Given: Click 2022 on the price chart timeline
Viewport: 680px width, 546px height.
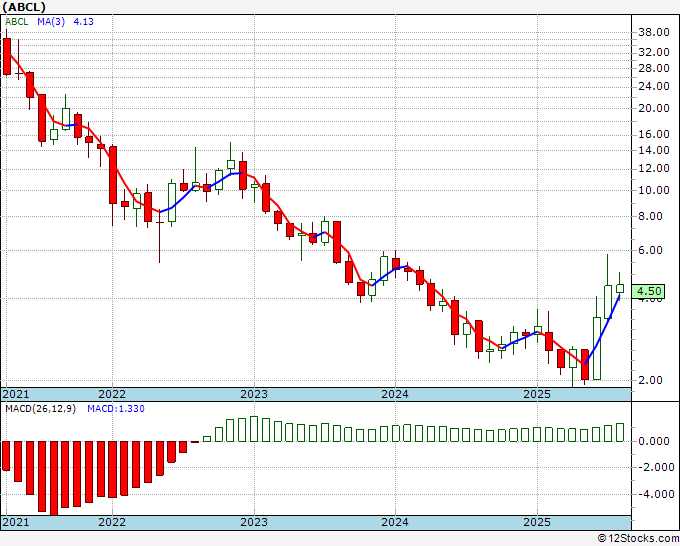Looking at the screenshot, I should coord(112,394).
